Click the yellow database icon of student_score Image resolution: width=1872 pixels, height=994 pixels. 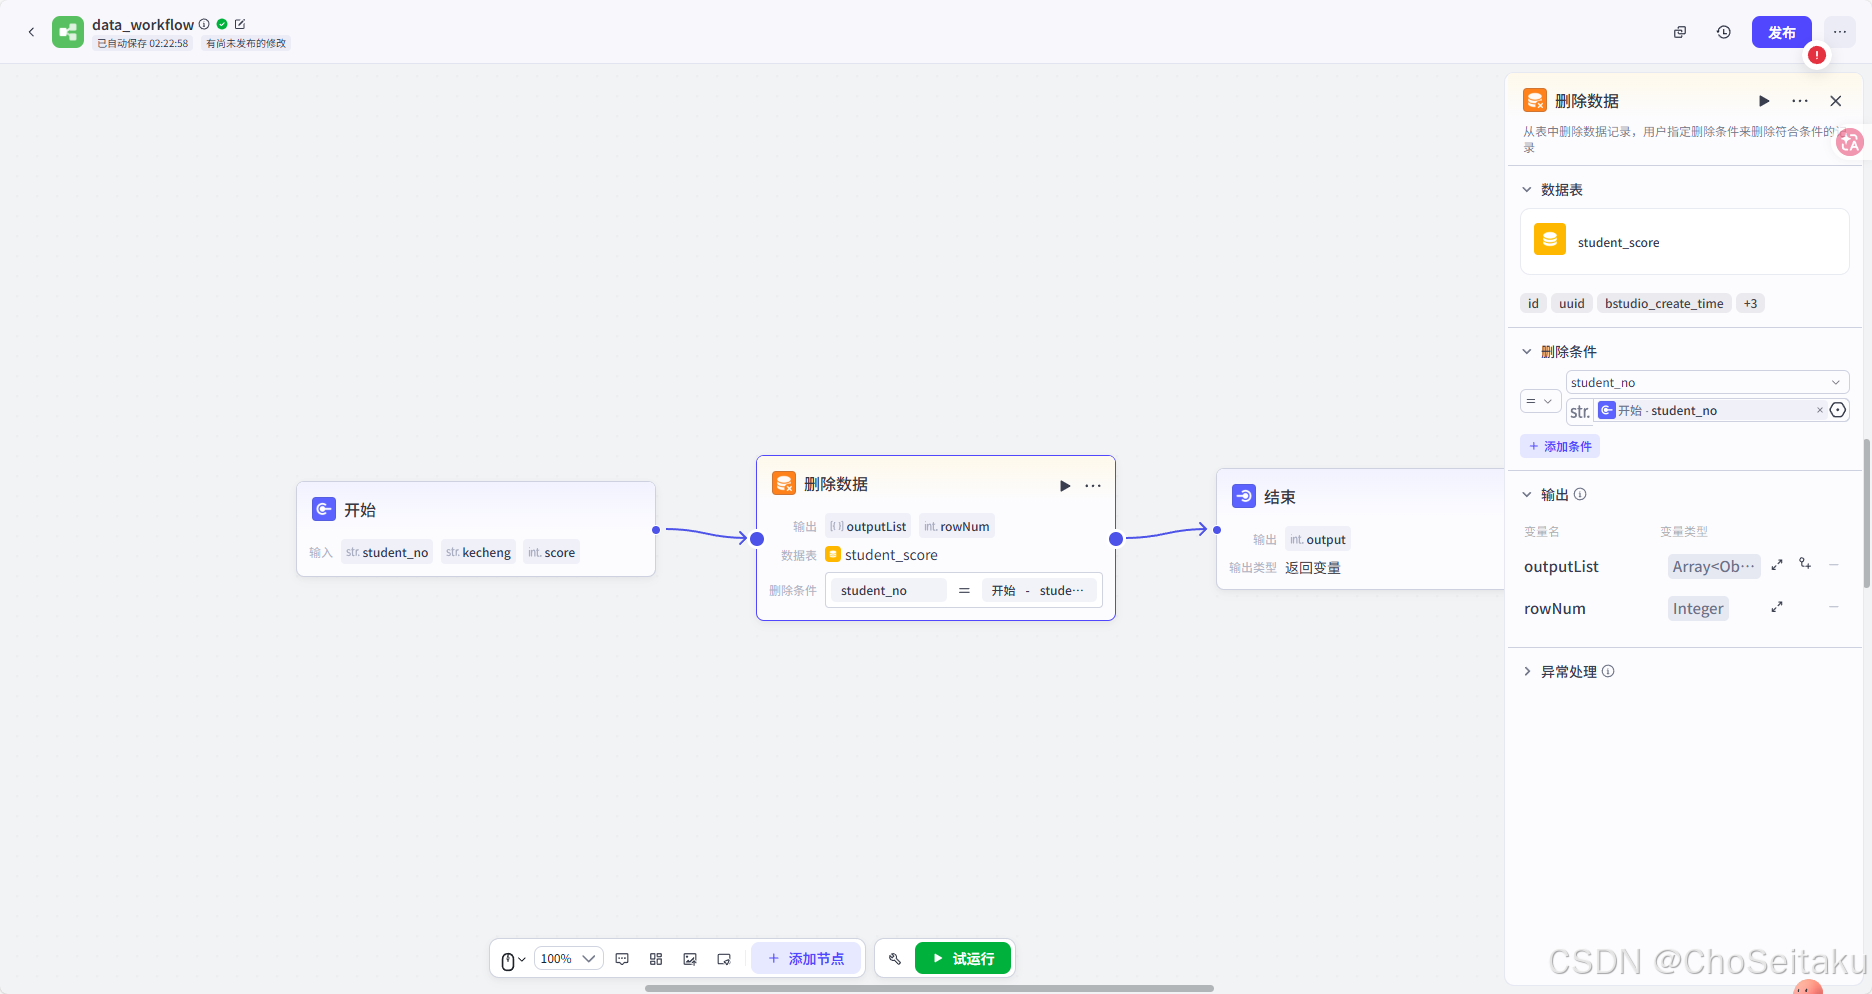(x=1550, y=240)
